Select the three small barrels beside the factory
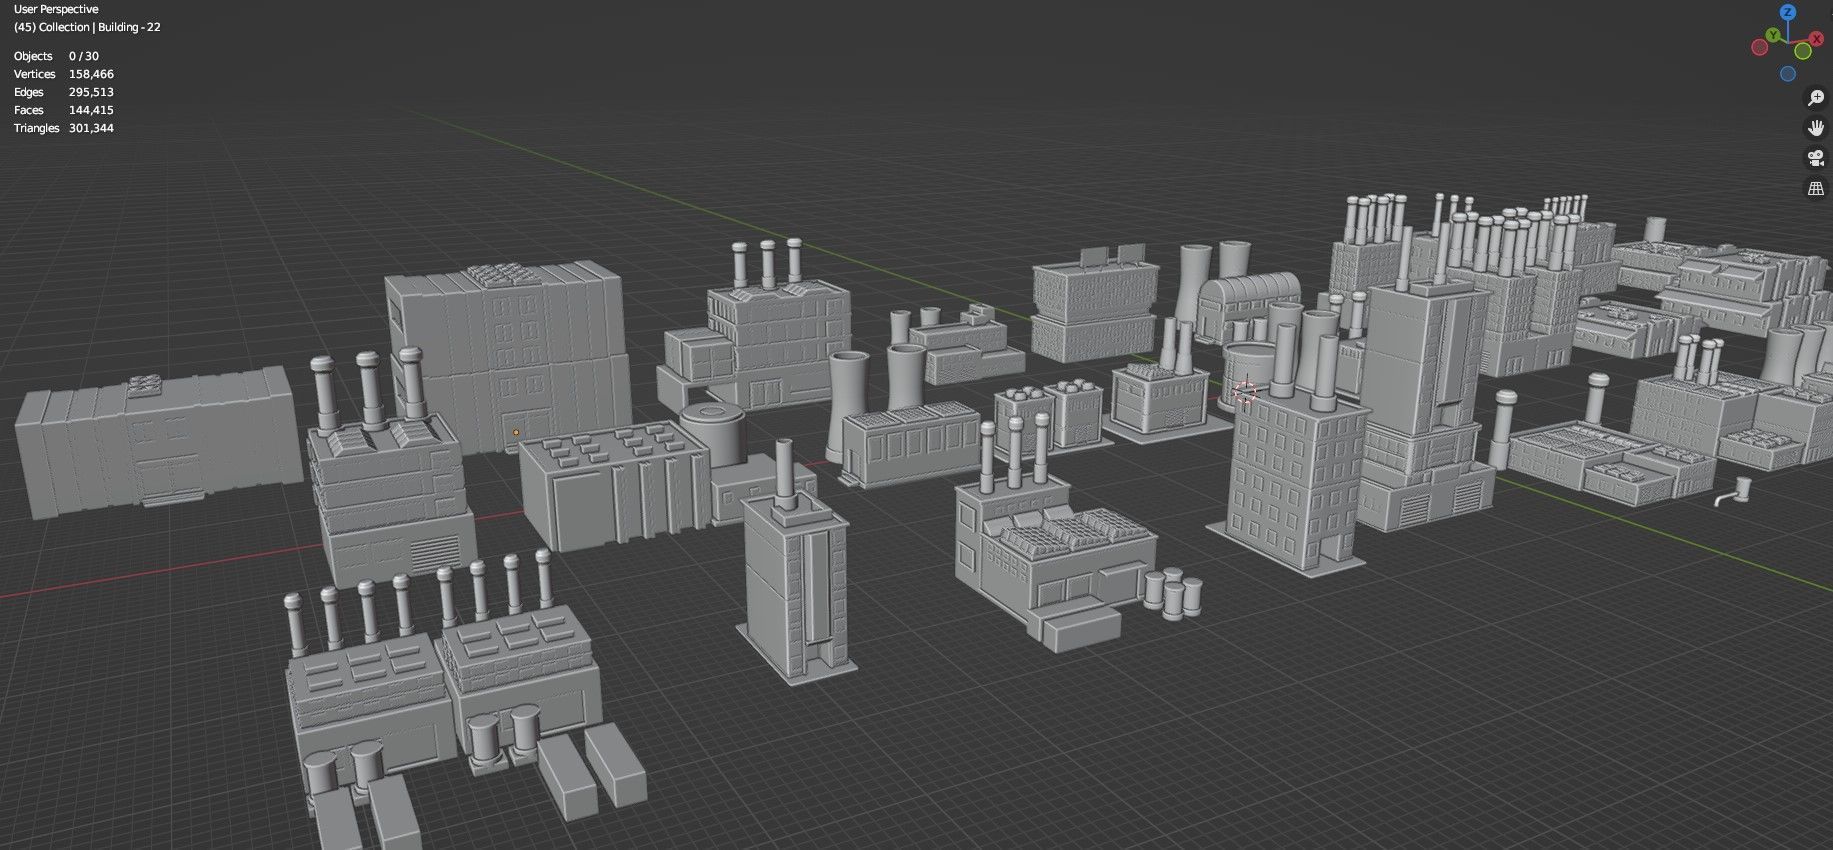Image resolution: width=1833 pixels, height=850 pixels. [x=1173, y=592]
